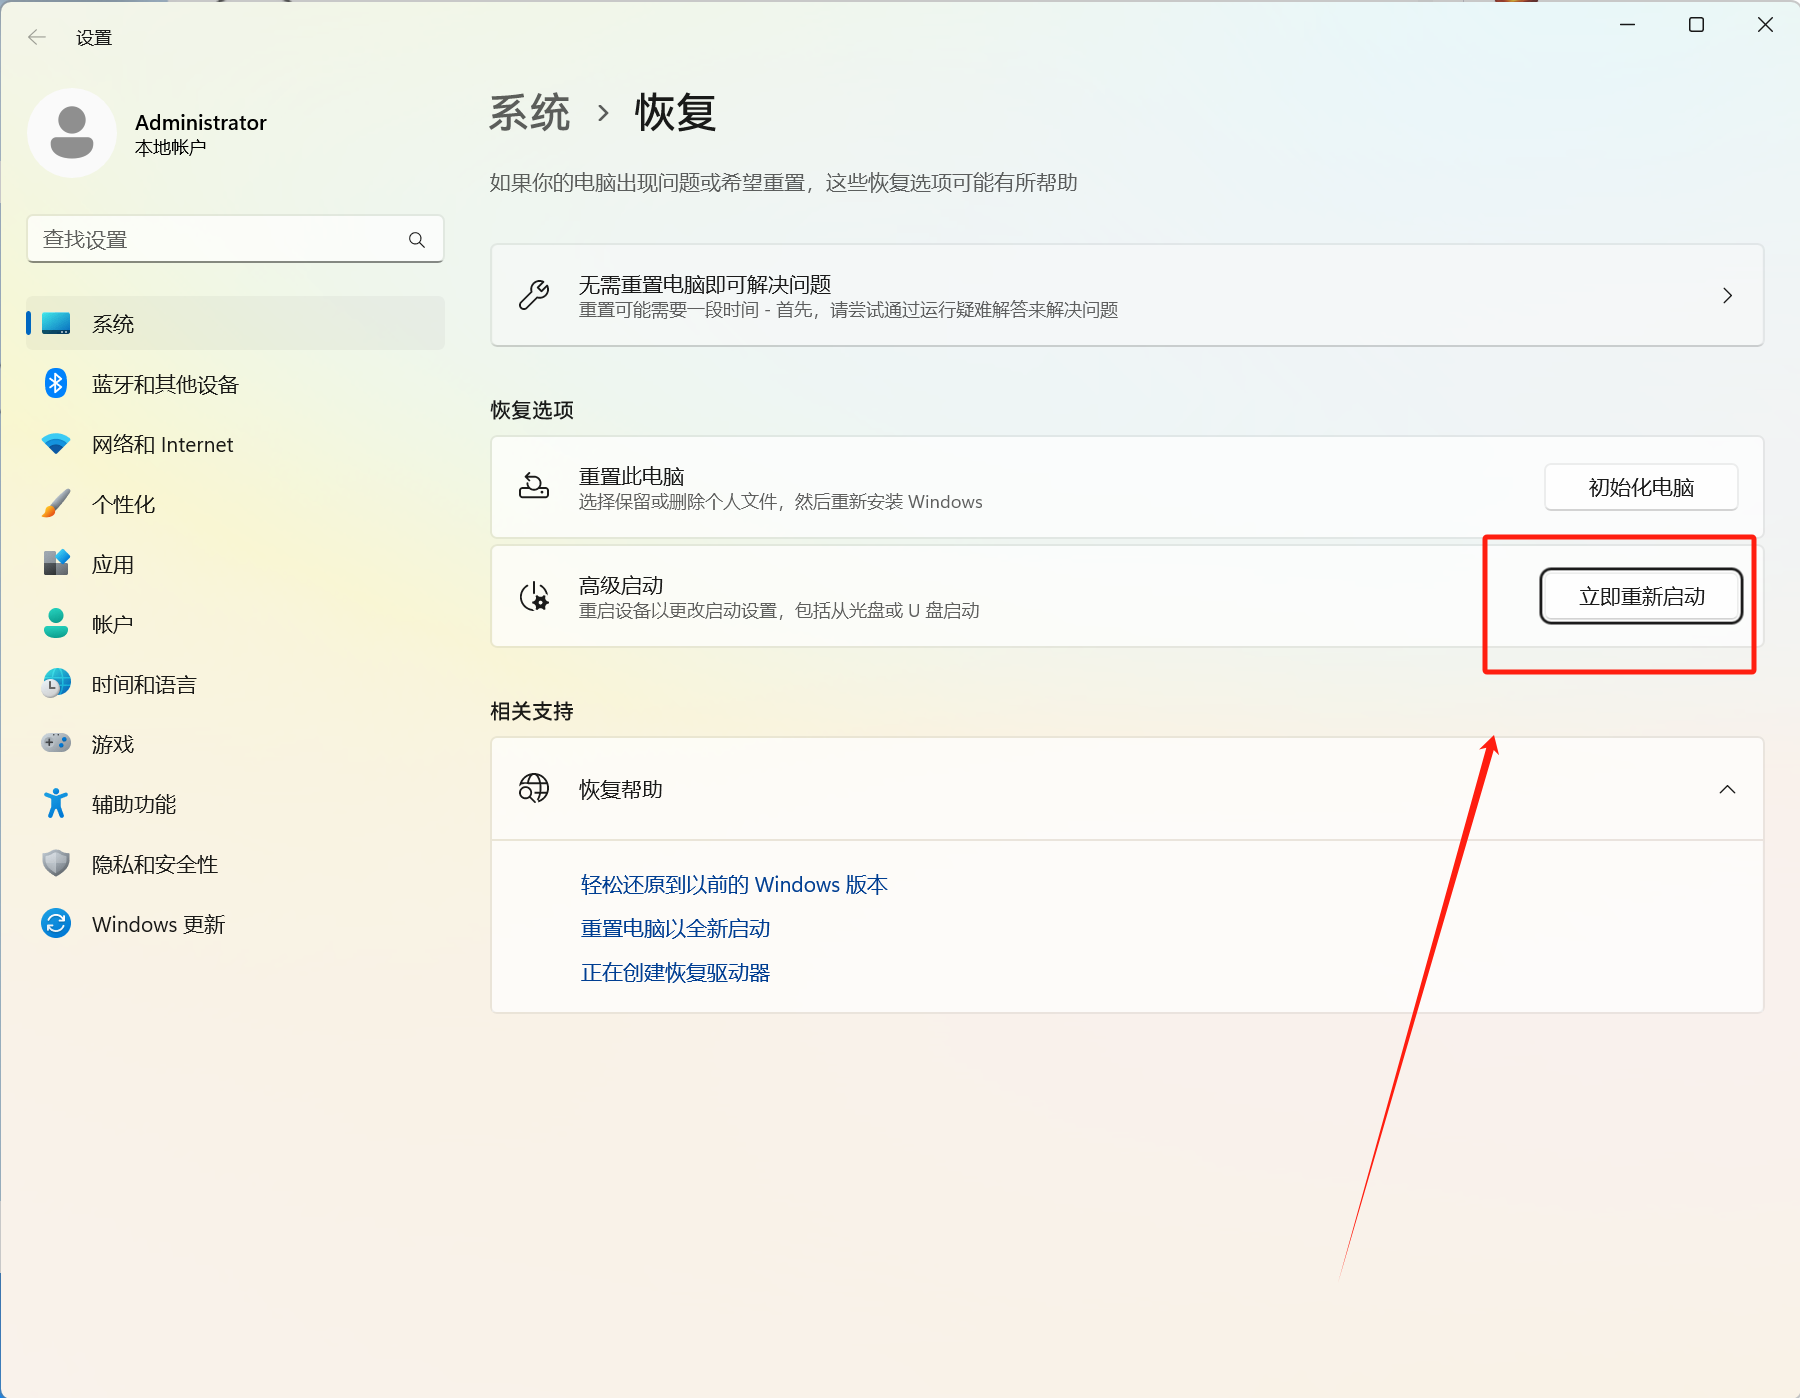This screenshot has width=1800, height=1398.
Task: Click the magnifier icon in the search box
Action: pos(417,240)
